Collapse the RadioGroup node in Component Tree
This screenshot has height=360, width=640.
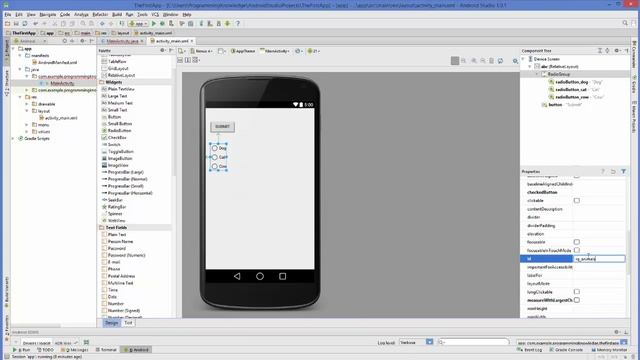(537, 74)
